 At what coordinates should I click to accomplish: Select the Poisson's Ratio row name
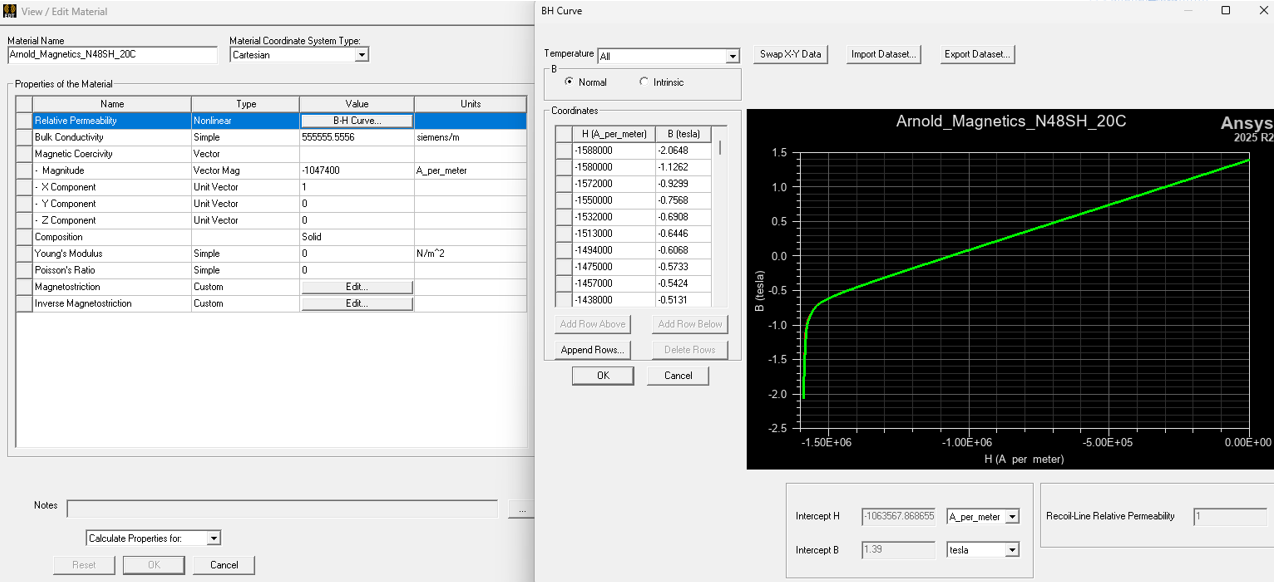[112, 270]
